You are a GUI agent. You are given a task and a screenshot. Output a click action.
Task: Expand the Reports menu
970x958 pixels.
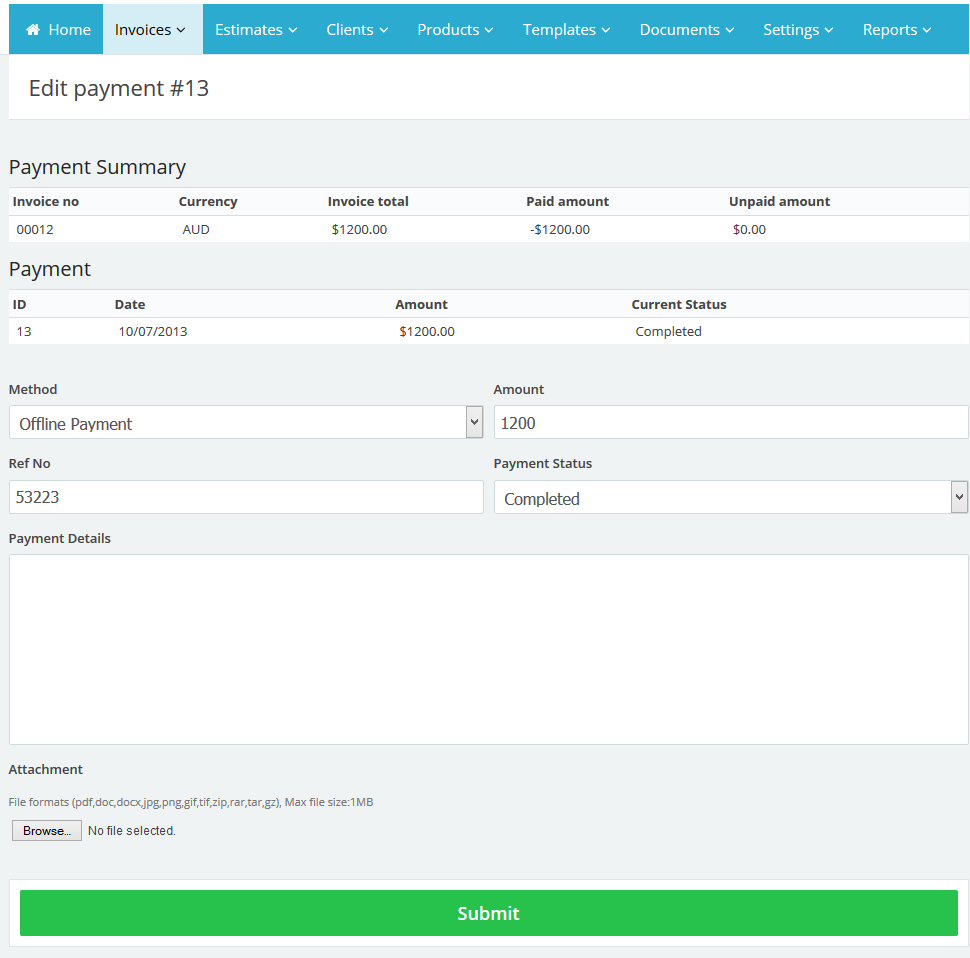pos(897,30)
